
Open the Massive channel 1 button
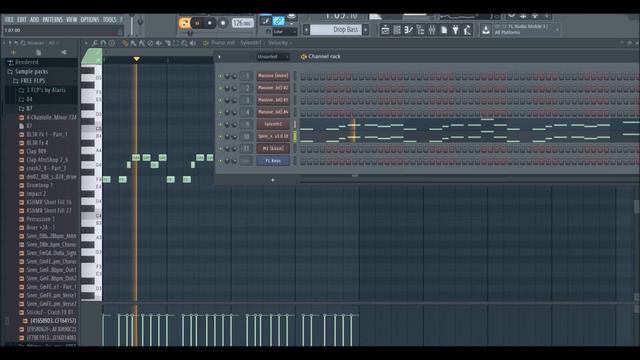[x=273, y=76]
